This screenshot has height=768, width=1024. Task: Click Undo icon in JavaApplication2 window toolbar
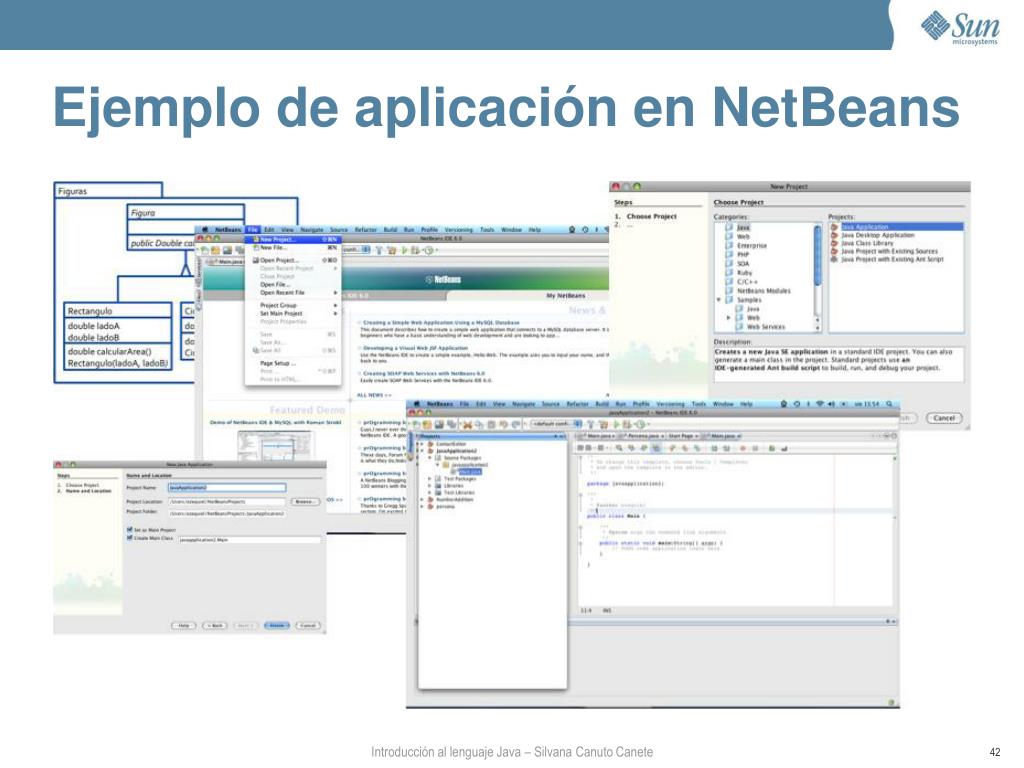pos(504,424)
